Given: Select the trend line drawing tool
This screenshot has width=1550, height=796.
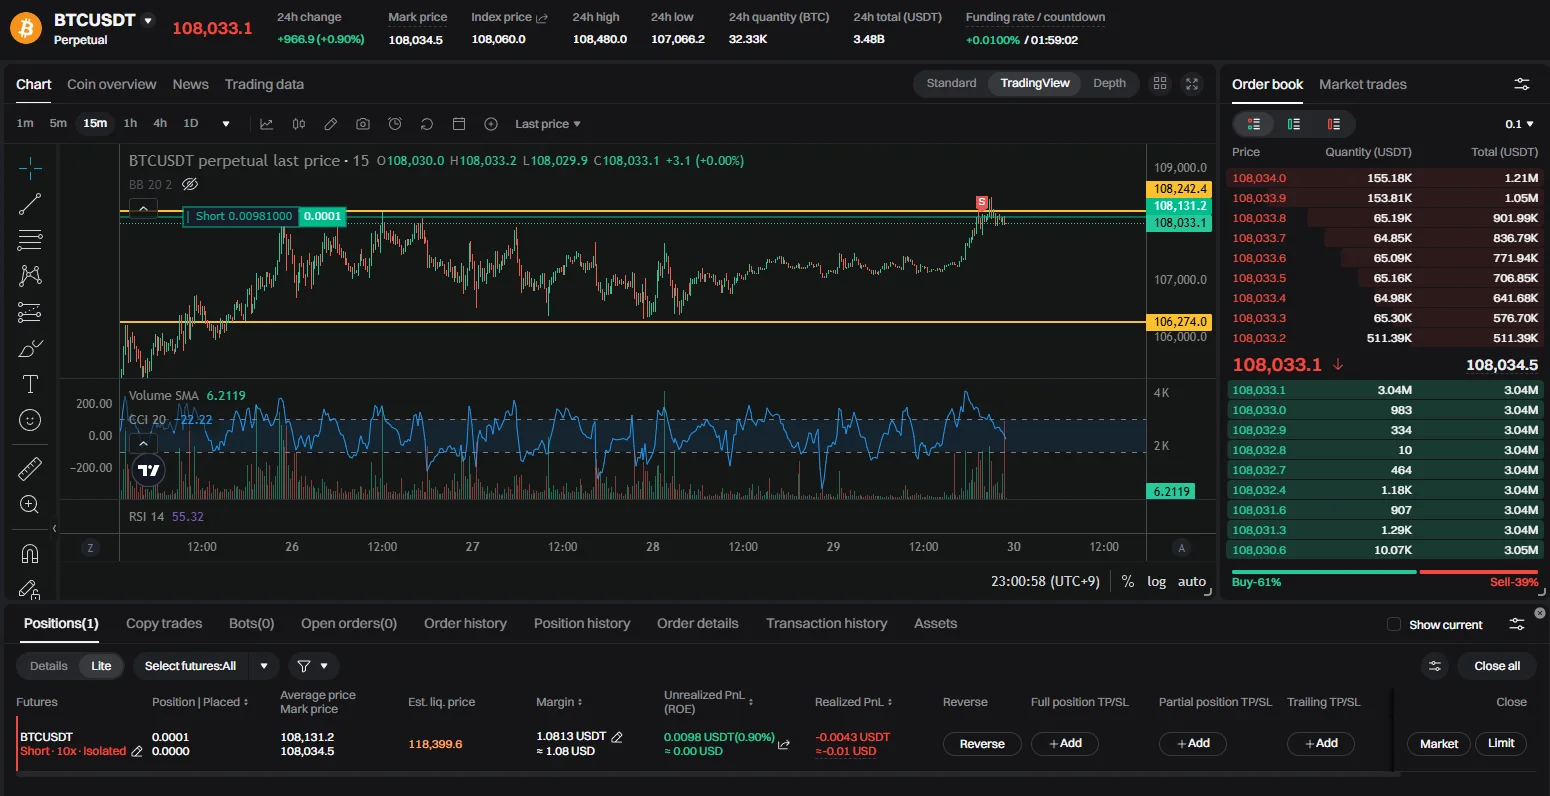Looking at the screenshot, I should 30,204.
